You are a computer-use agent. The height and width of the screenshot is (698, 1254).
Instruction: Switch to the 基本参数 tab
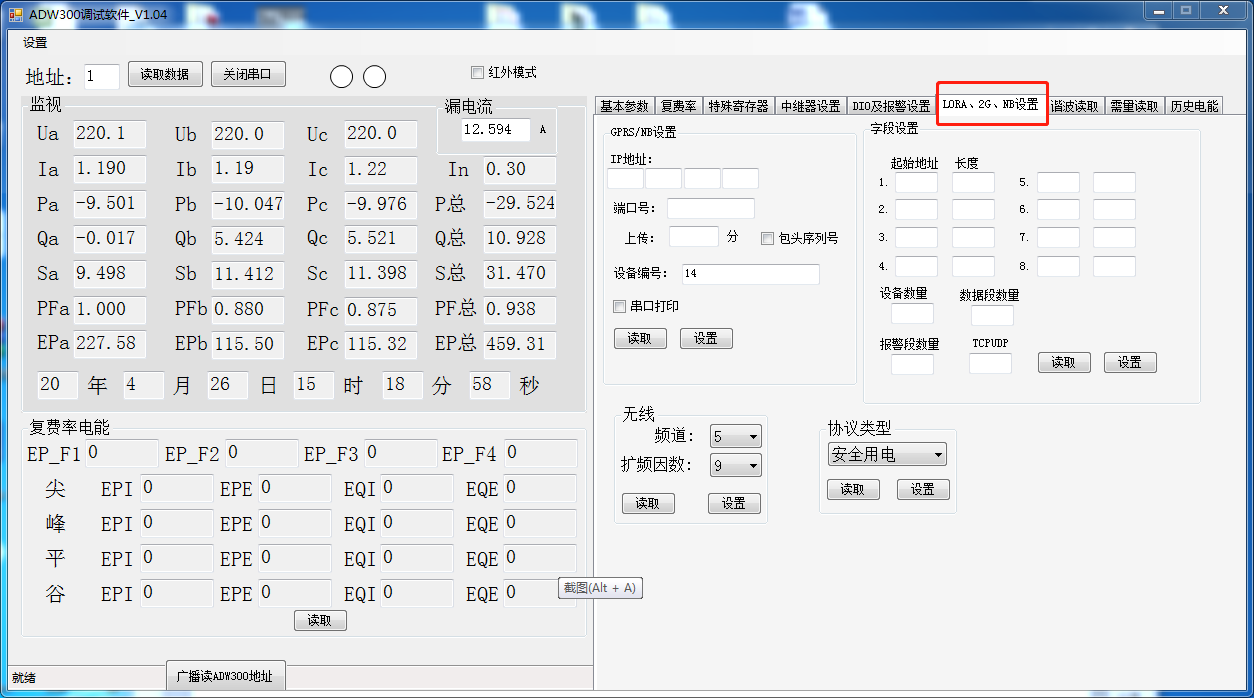pyautogui.click(x=624, y=106)
